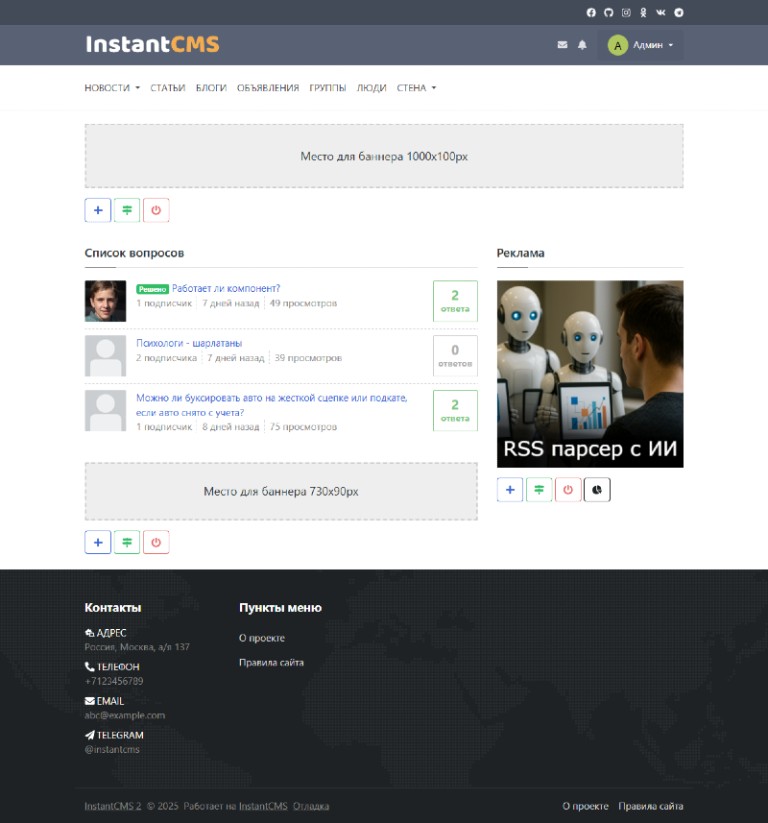
Task: Toggle the red power button under the RSS ad
Action: (568, 490)
